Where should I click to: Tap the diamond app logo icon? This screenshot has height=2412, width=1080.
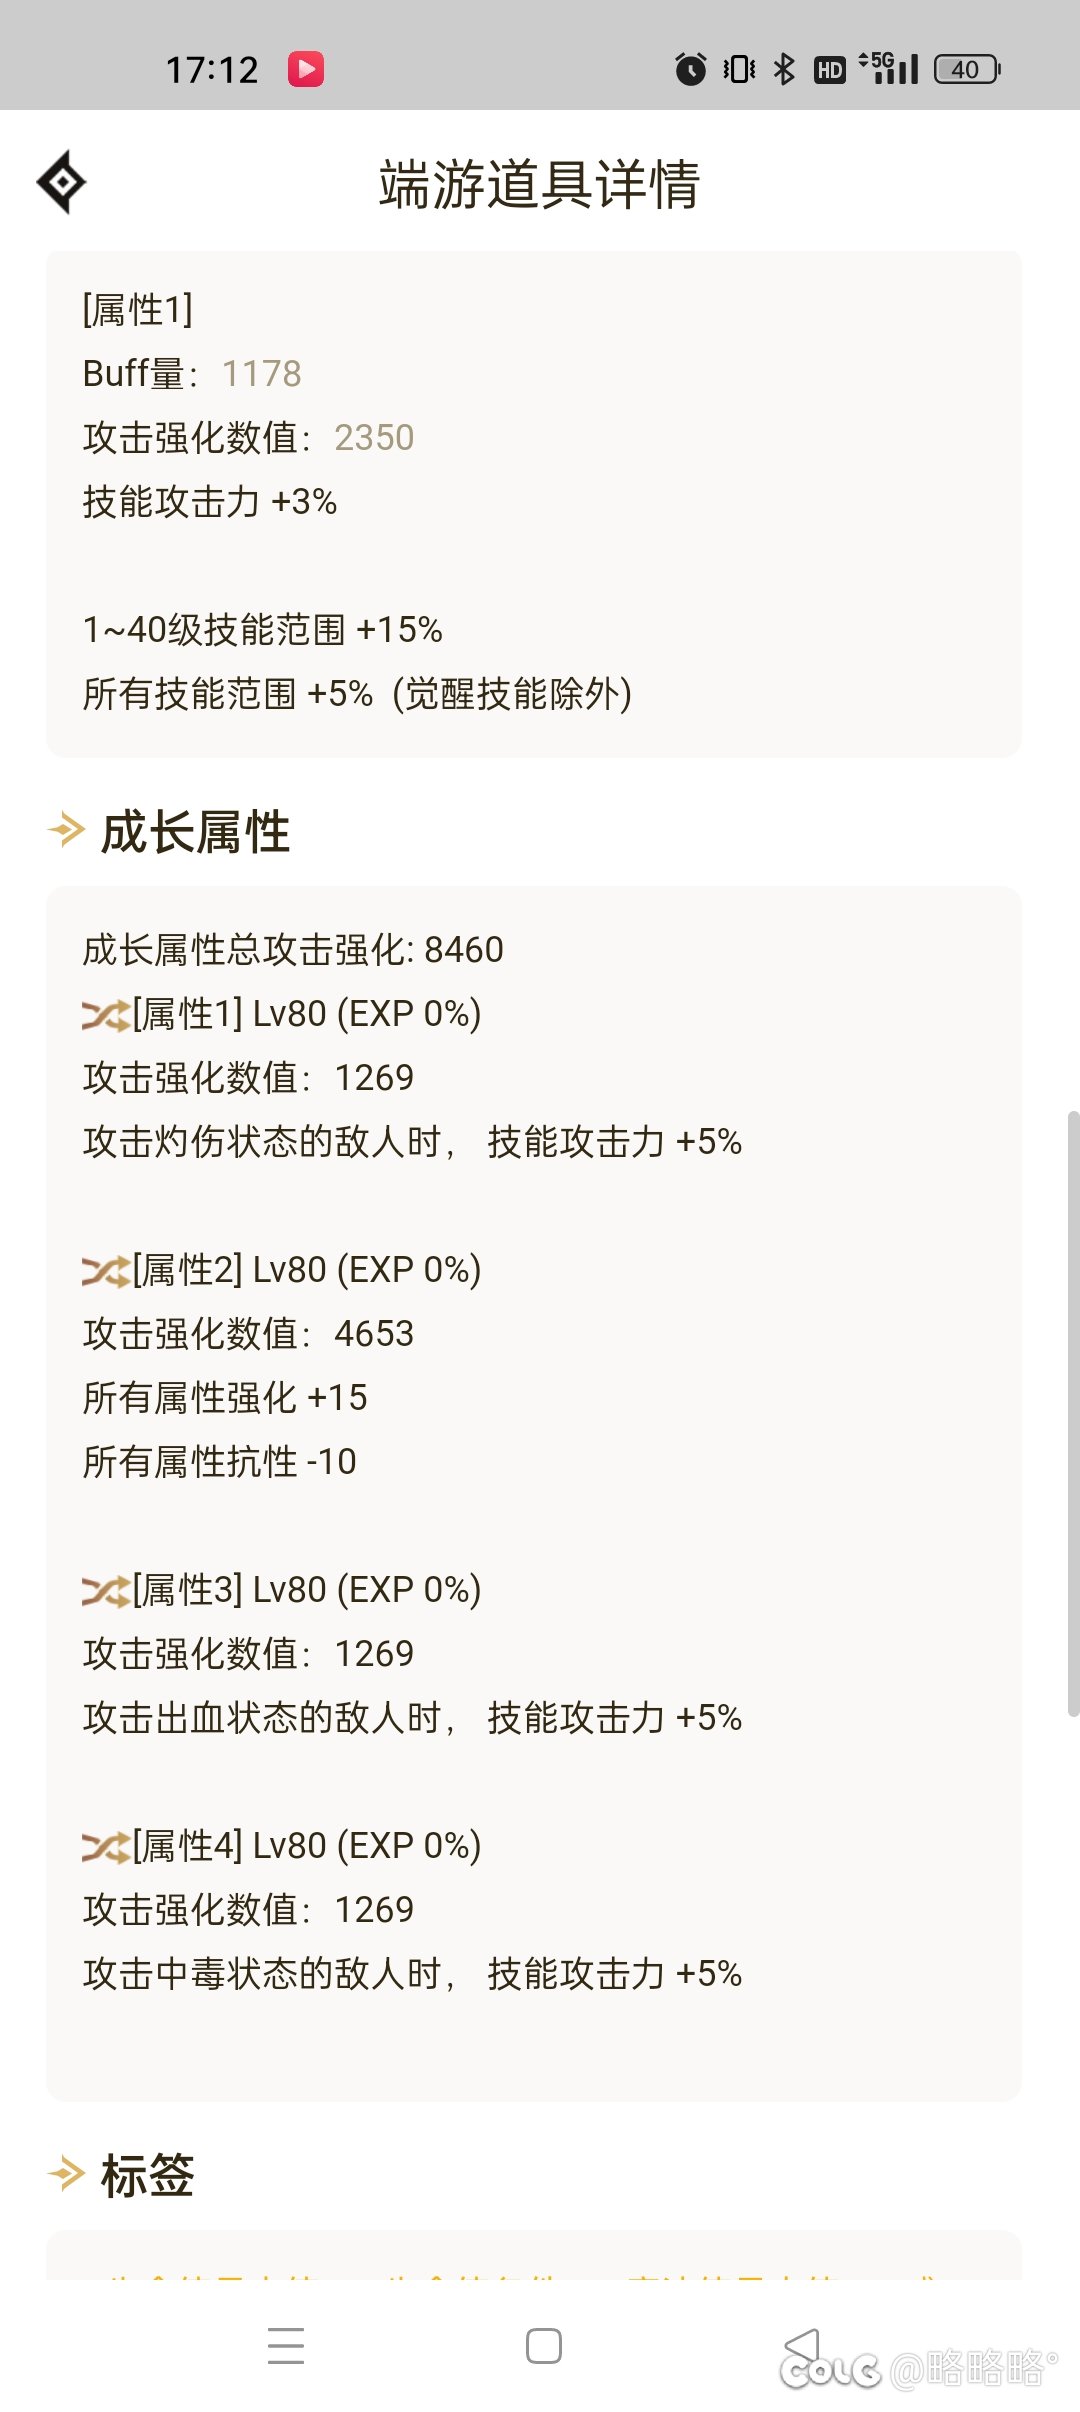click(x=62, y=183)
